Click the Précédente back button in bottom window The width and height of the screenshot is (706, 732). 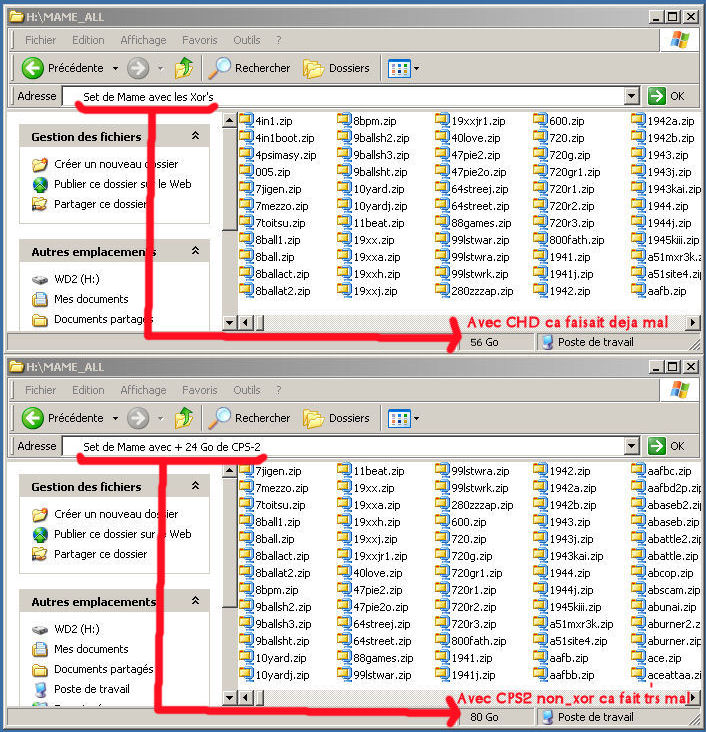point(63,418)
